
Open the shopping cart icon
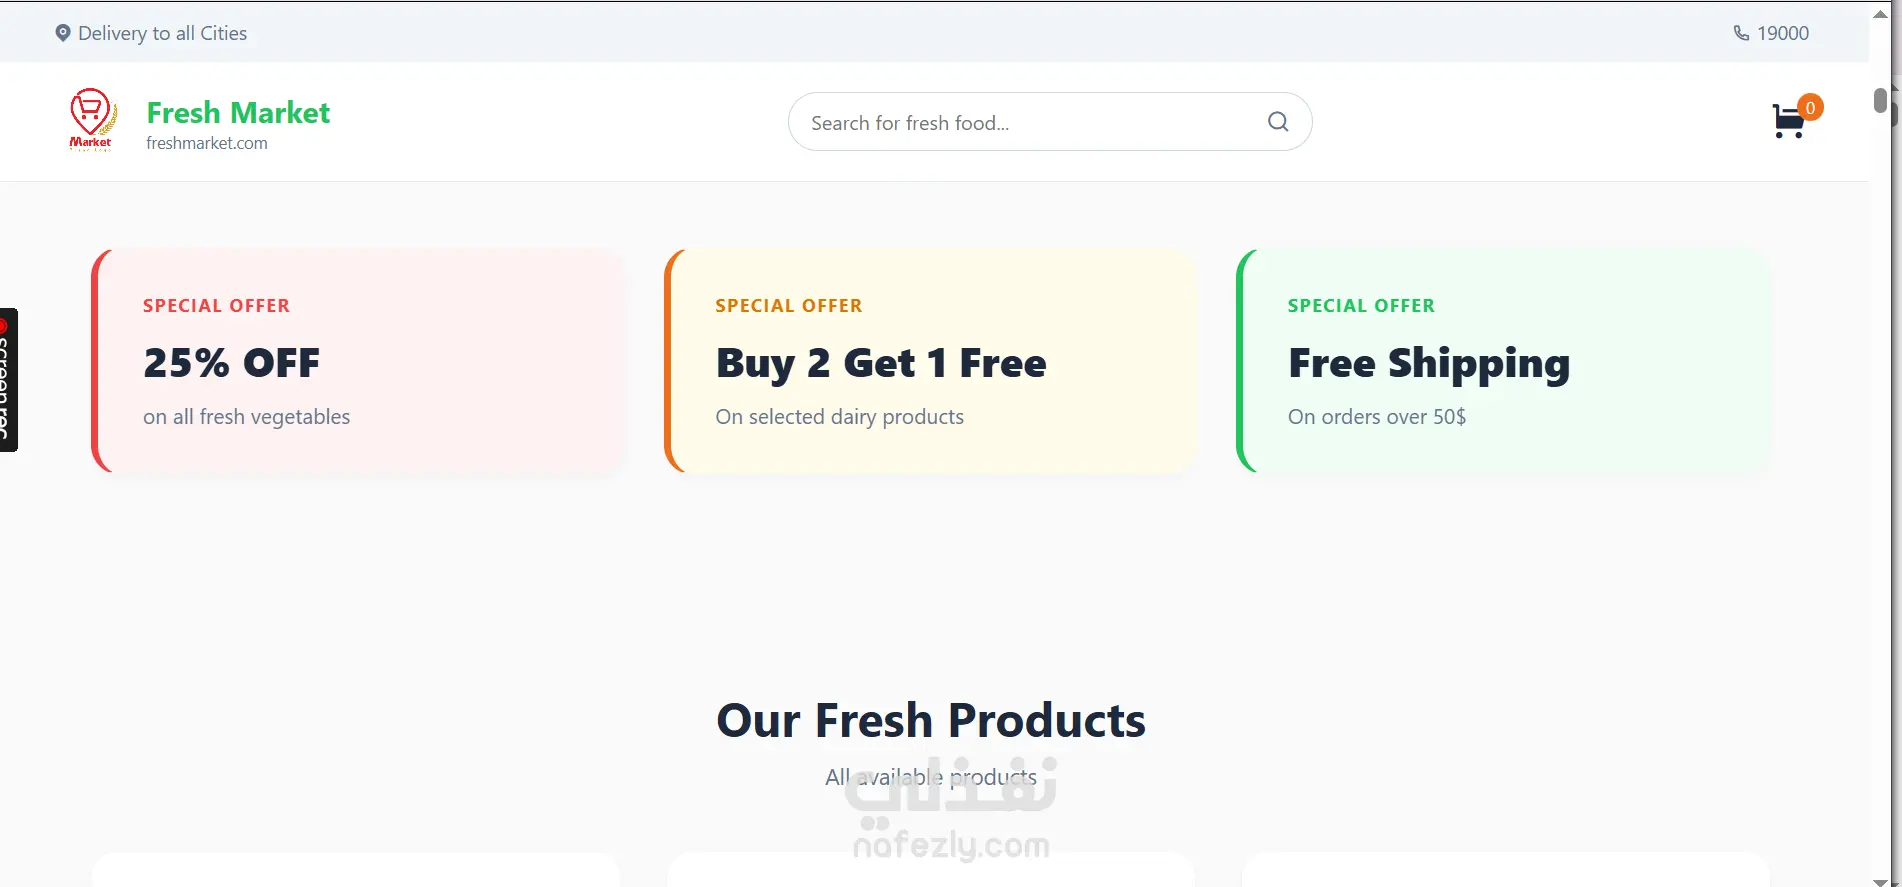1788,122
